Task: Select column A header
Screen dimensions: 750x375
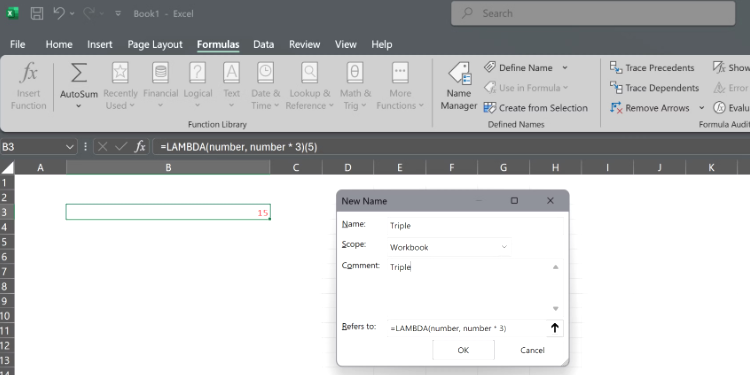Action: 40,167
